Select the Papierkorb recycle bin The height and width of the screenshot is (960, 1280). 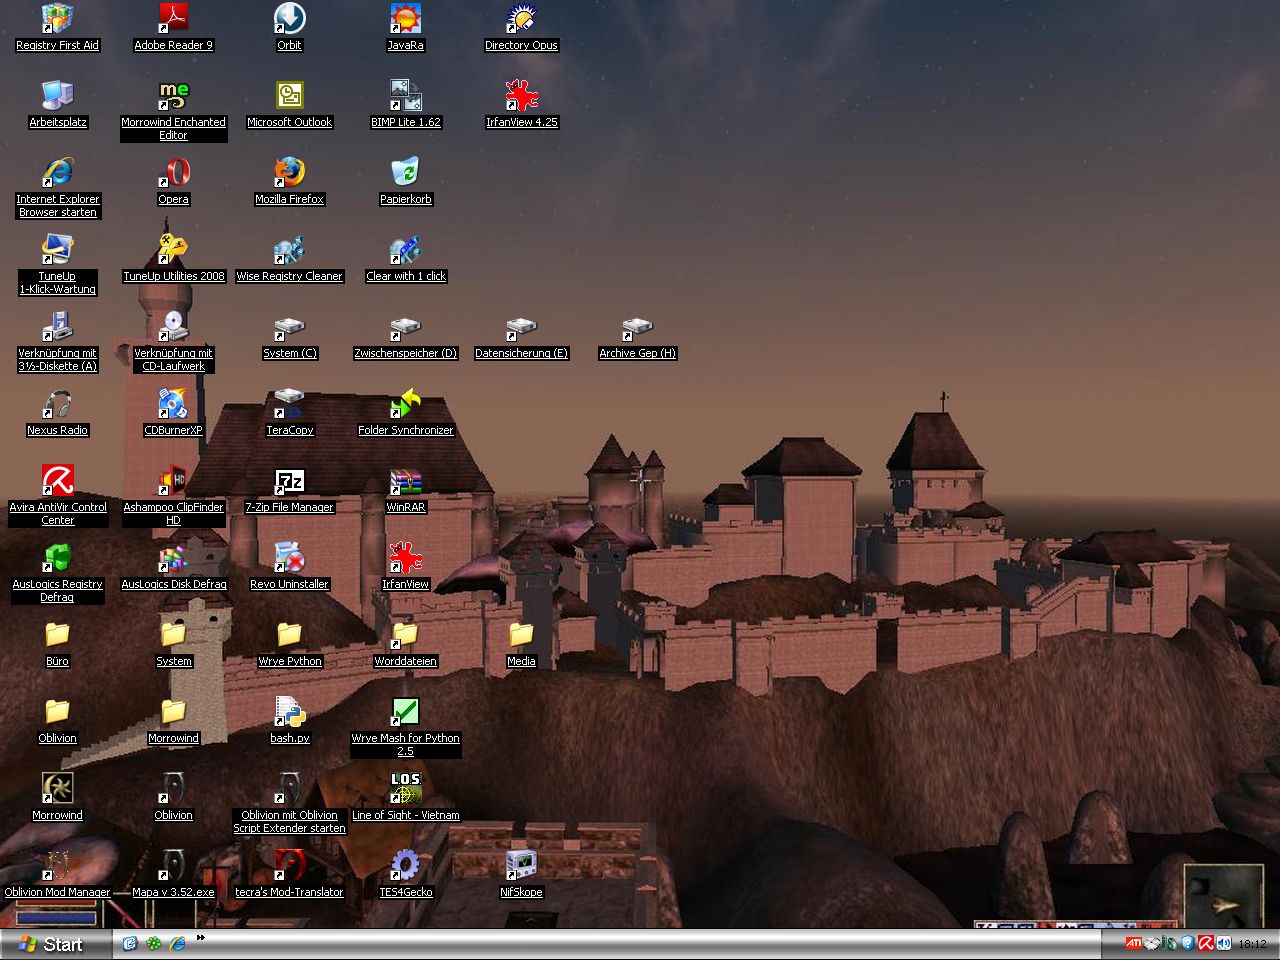pyautogui.click(x=405, y=173)
